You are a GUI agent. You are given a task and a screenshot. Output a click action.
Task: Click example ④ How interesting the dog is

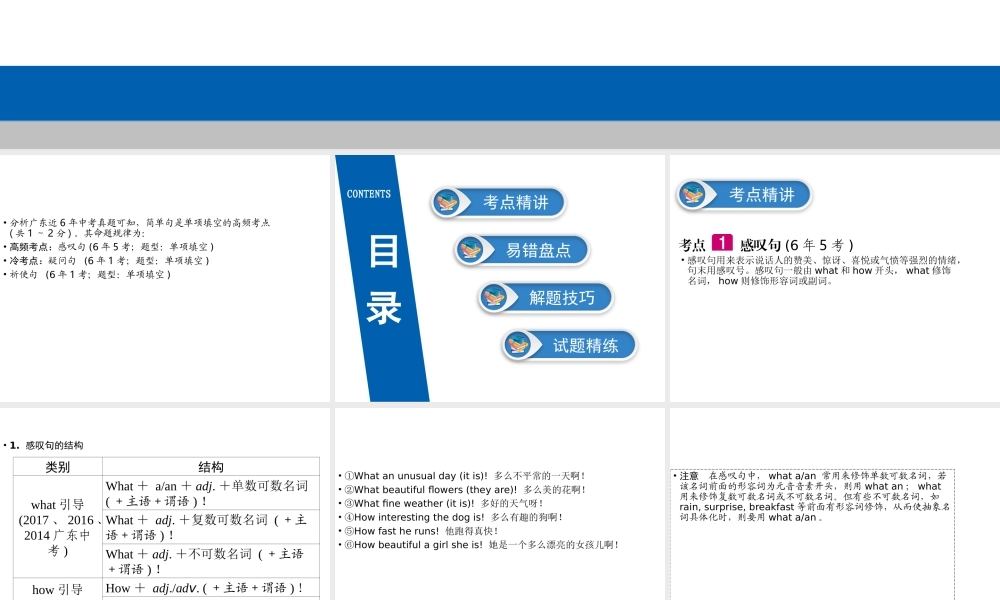[x=453, y=517]
